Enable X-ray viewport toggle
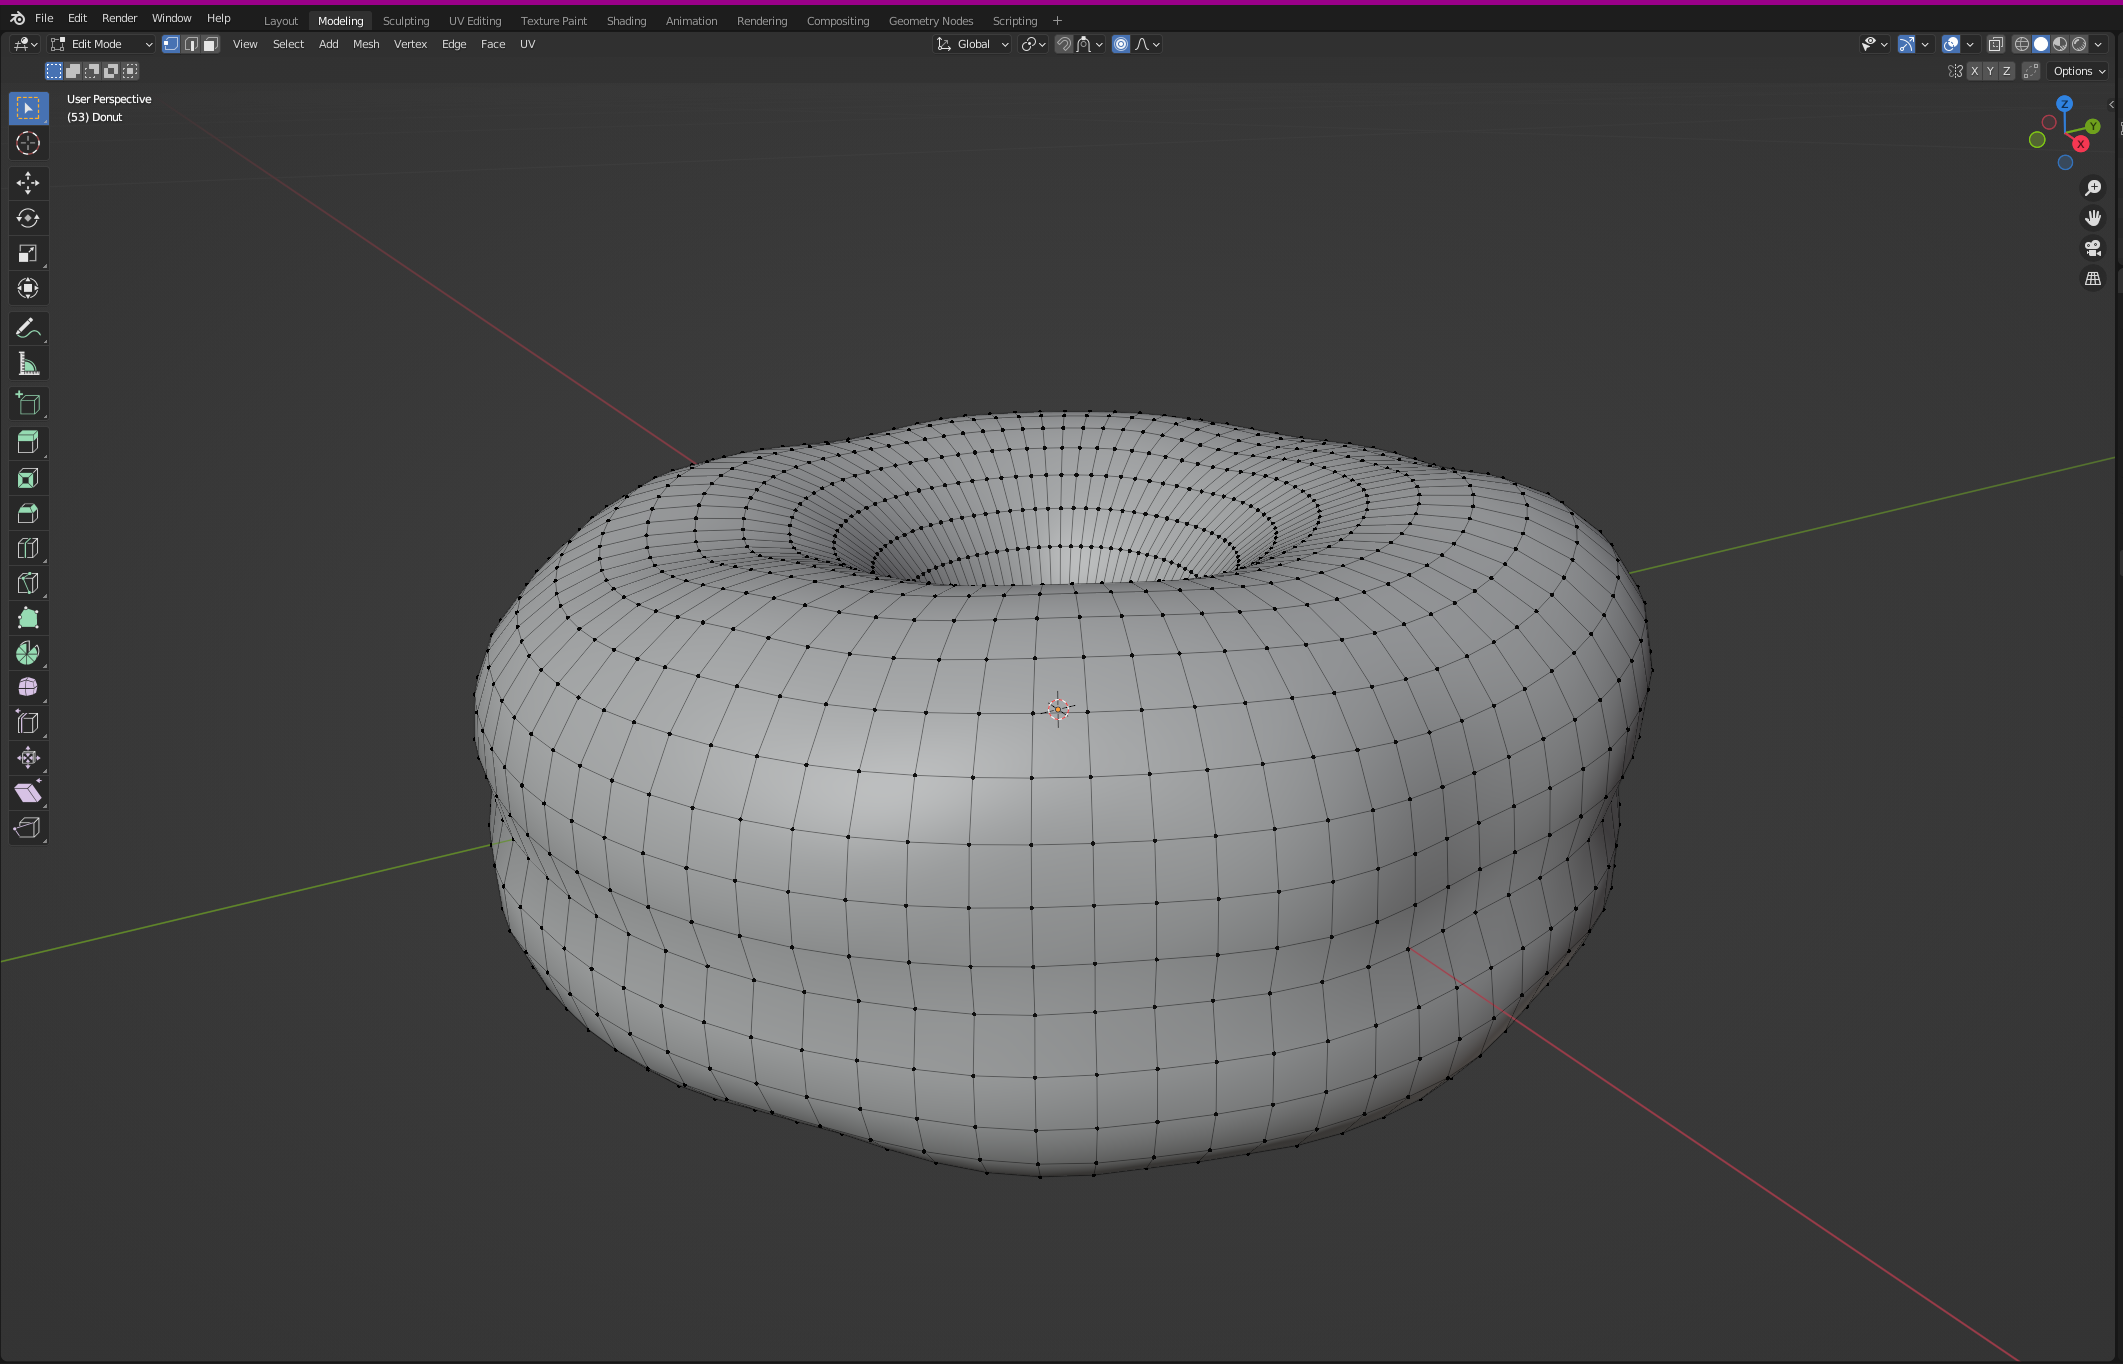 (1995, 44)
